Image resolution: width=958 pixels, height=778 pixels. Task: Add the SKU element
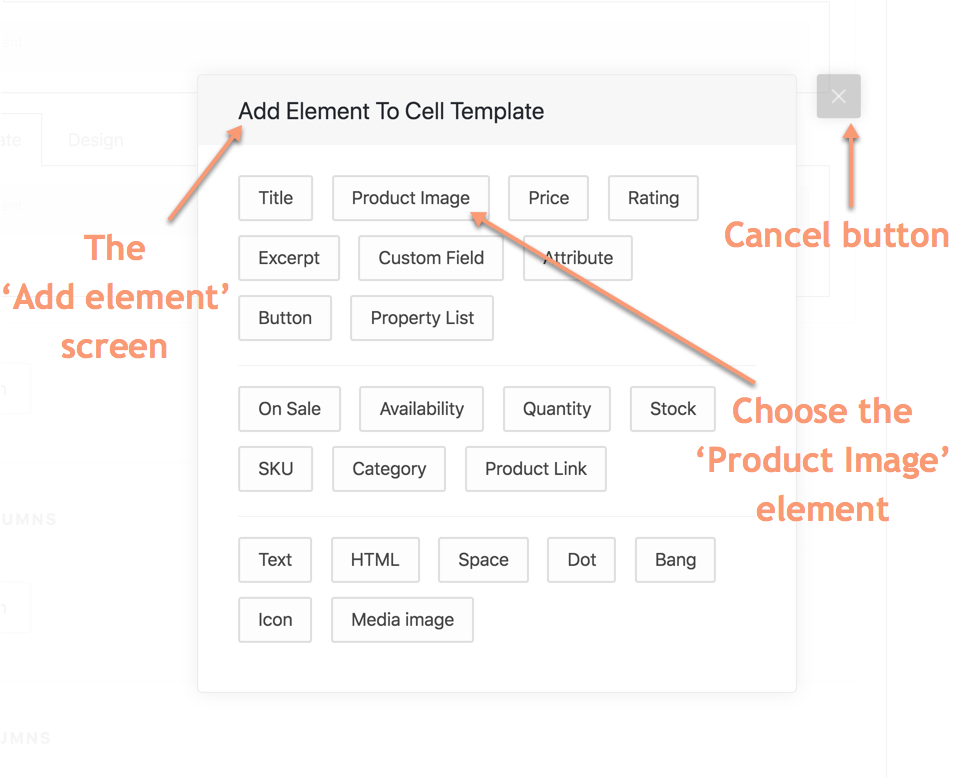point(275,469)
